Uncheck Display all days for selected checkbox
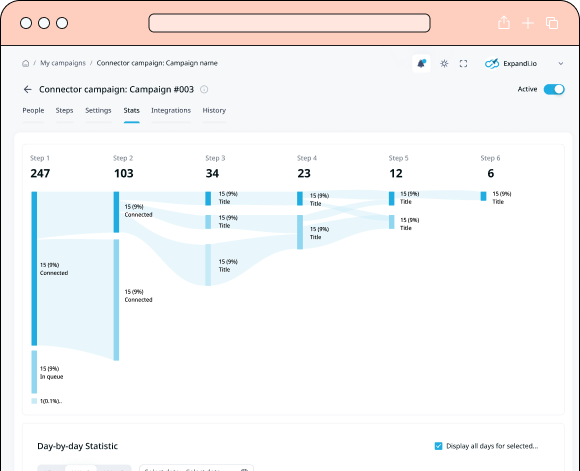Image resolution: width=580 pixels, height=471 pixels. pyautogui.click(x=438, y=446)
